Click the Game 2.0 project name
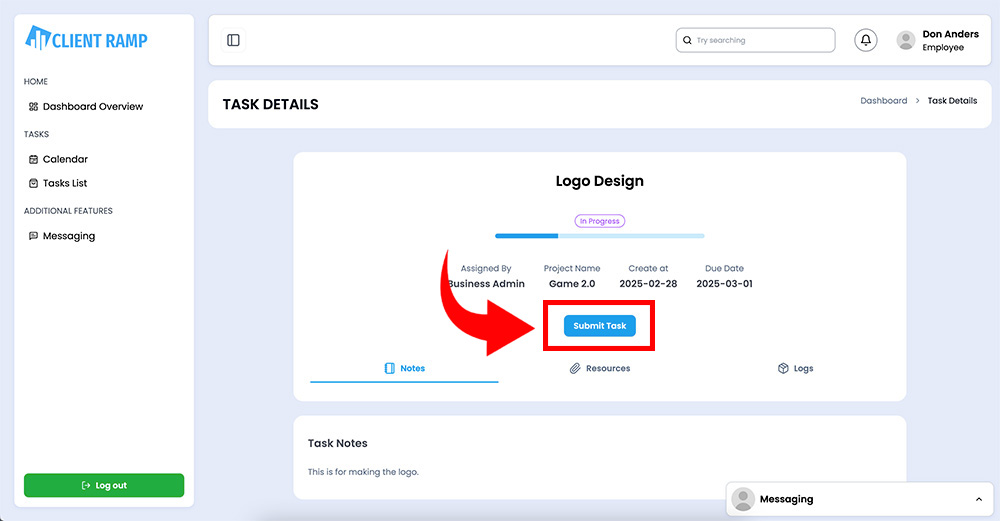1000x521 pixels. coord(572,284)
